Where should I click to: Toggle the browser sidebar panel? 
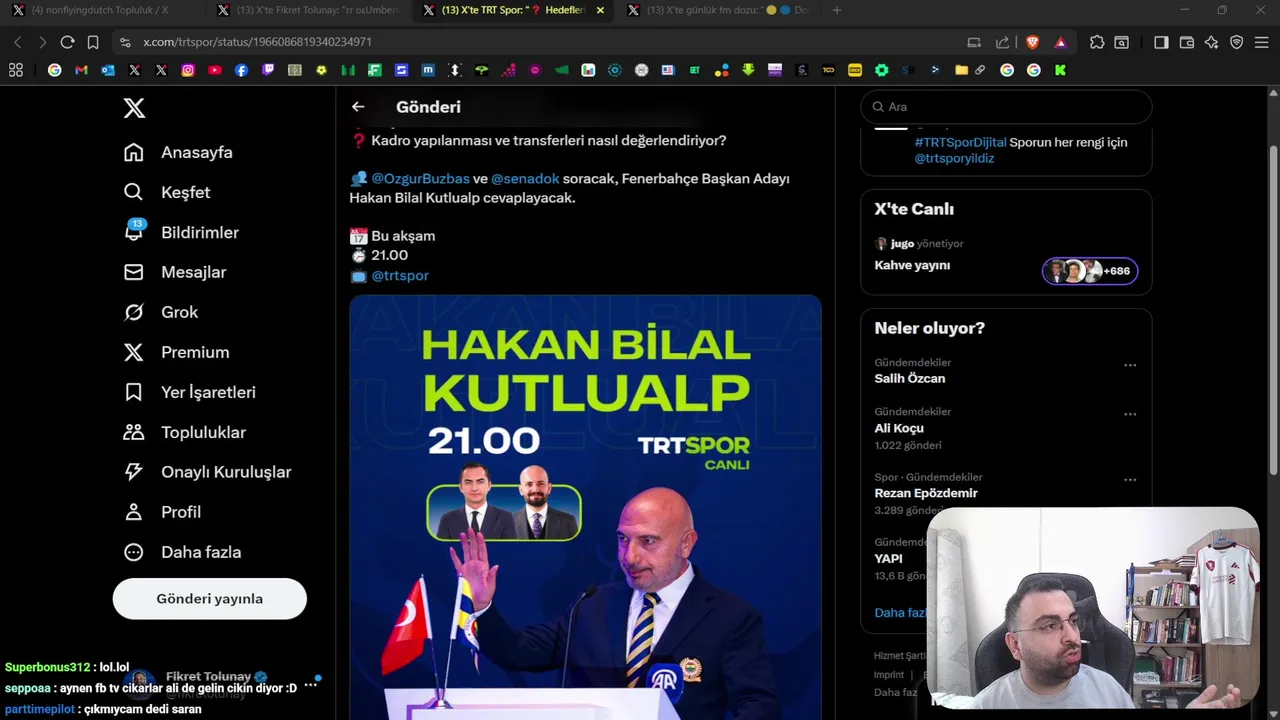[1161, 42]
